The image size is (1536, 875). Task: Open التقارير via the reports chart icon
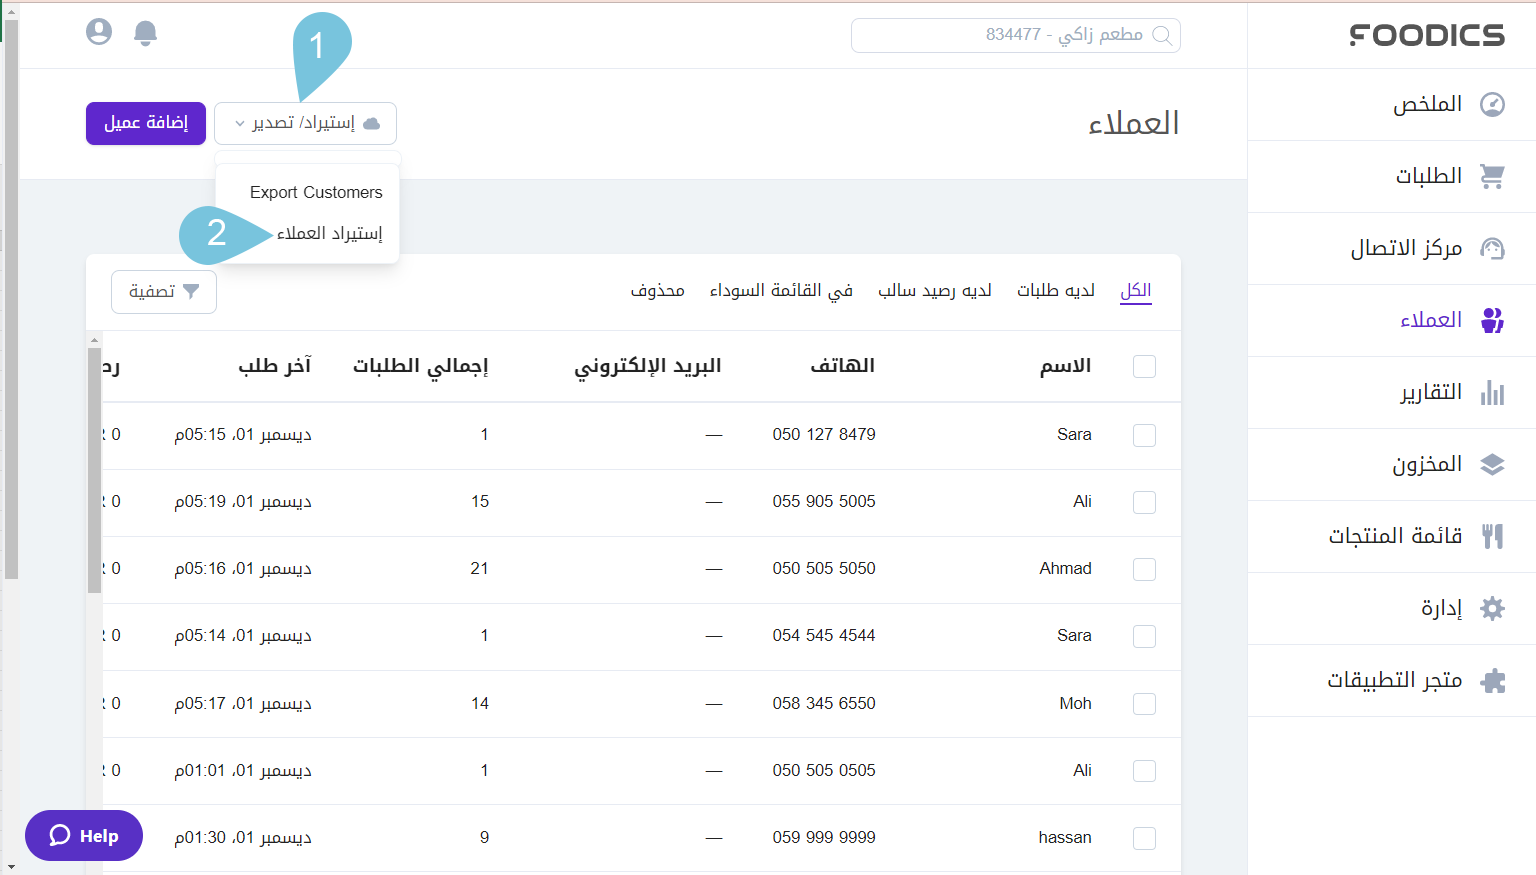(1494, 392)
